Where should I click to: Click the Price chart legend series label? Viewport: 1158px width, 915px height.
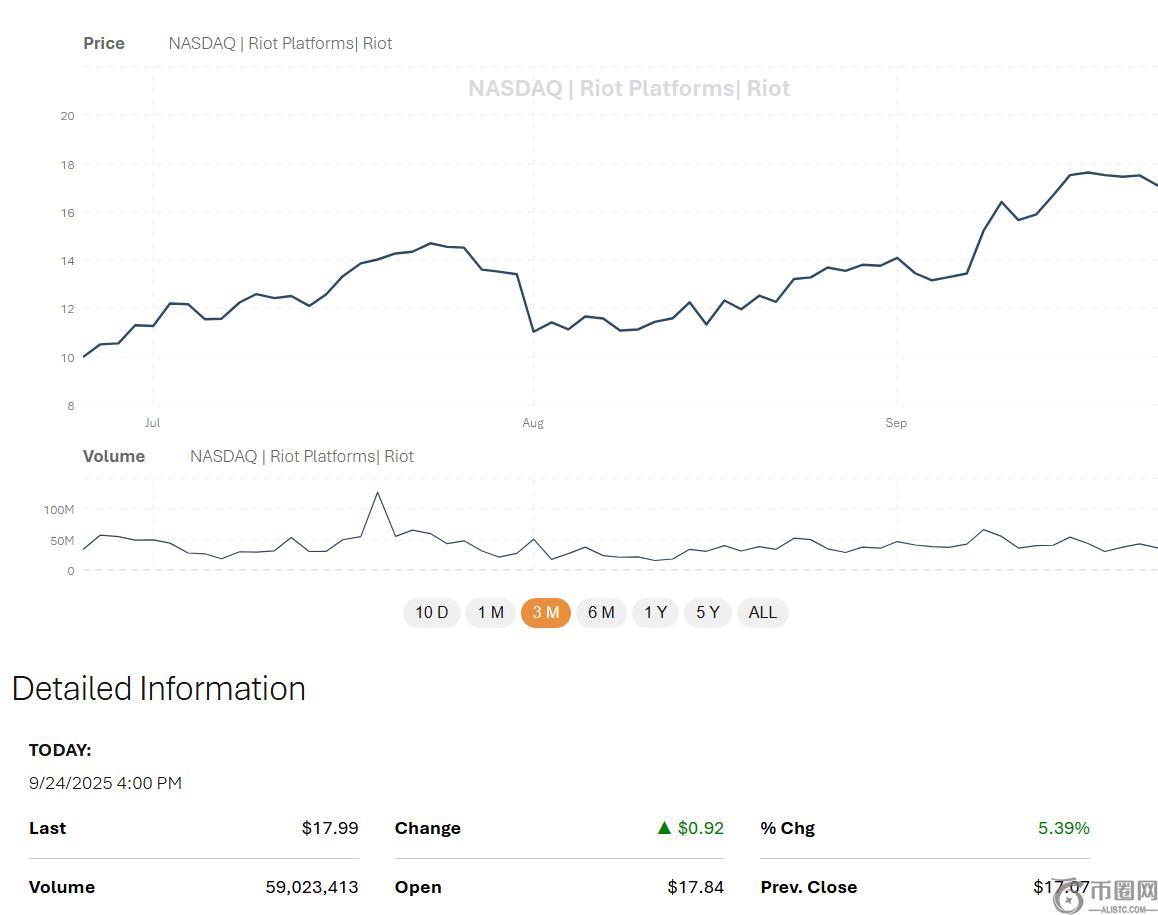(x=280, y=43)
